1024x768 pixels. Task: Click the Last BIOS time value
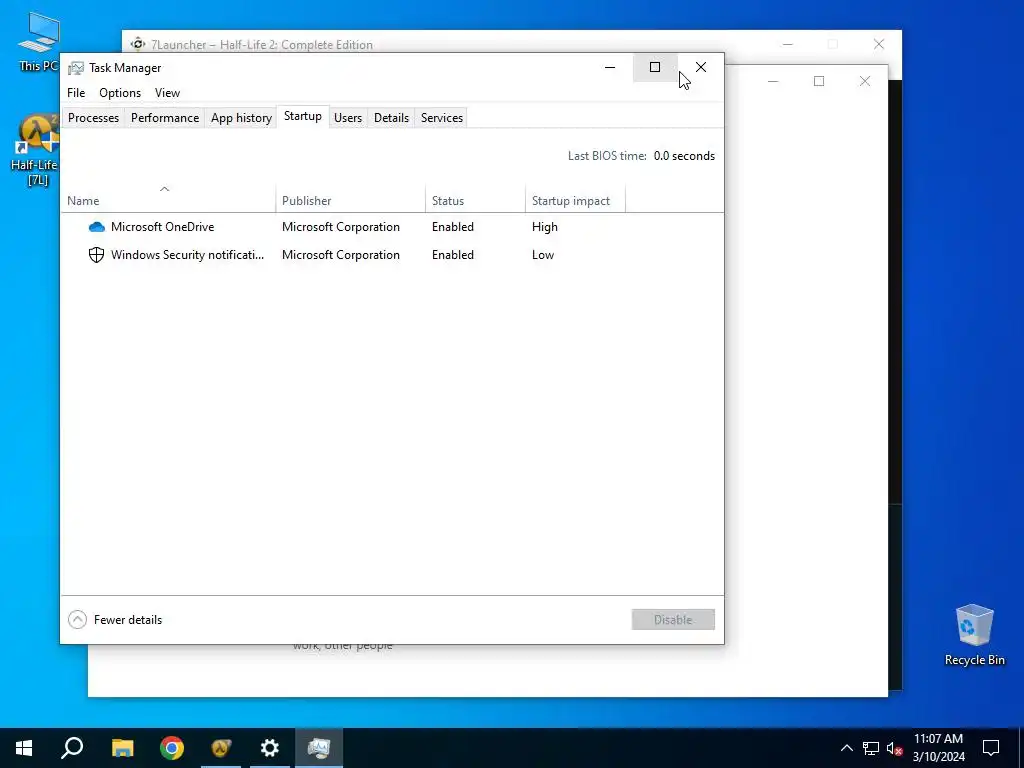click(684, 155)
